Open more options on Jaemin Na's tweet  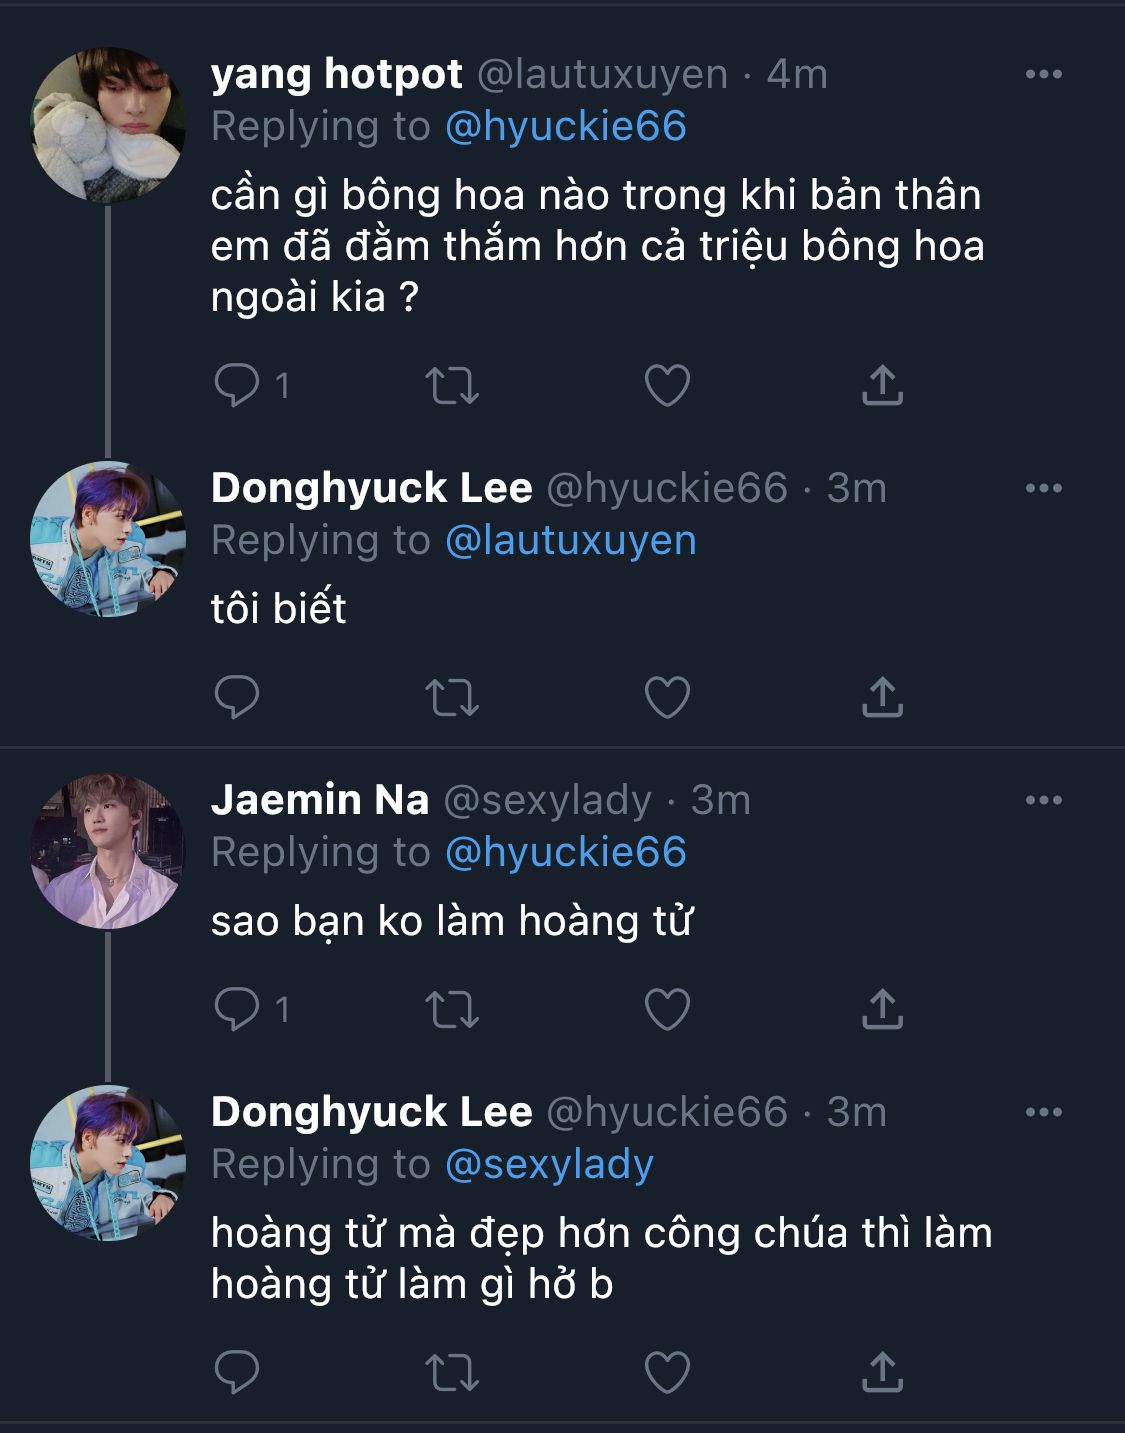[1043, 800]
